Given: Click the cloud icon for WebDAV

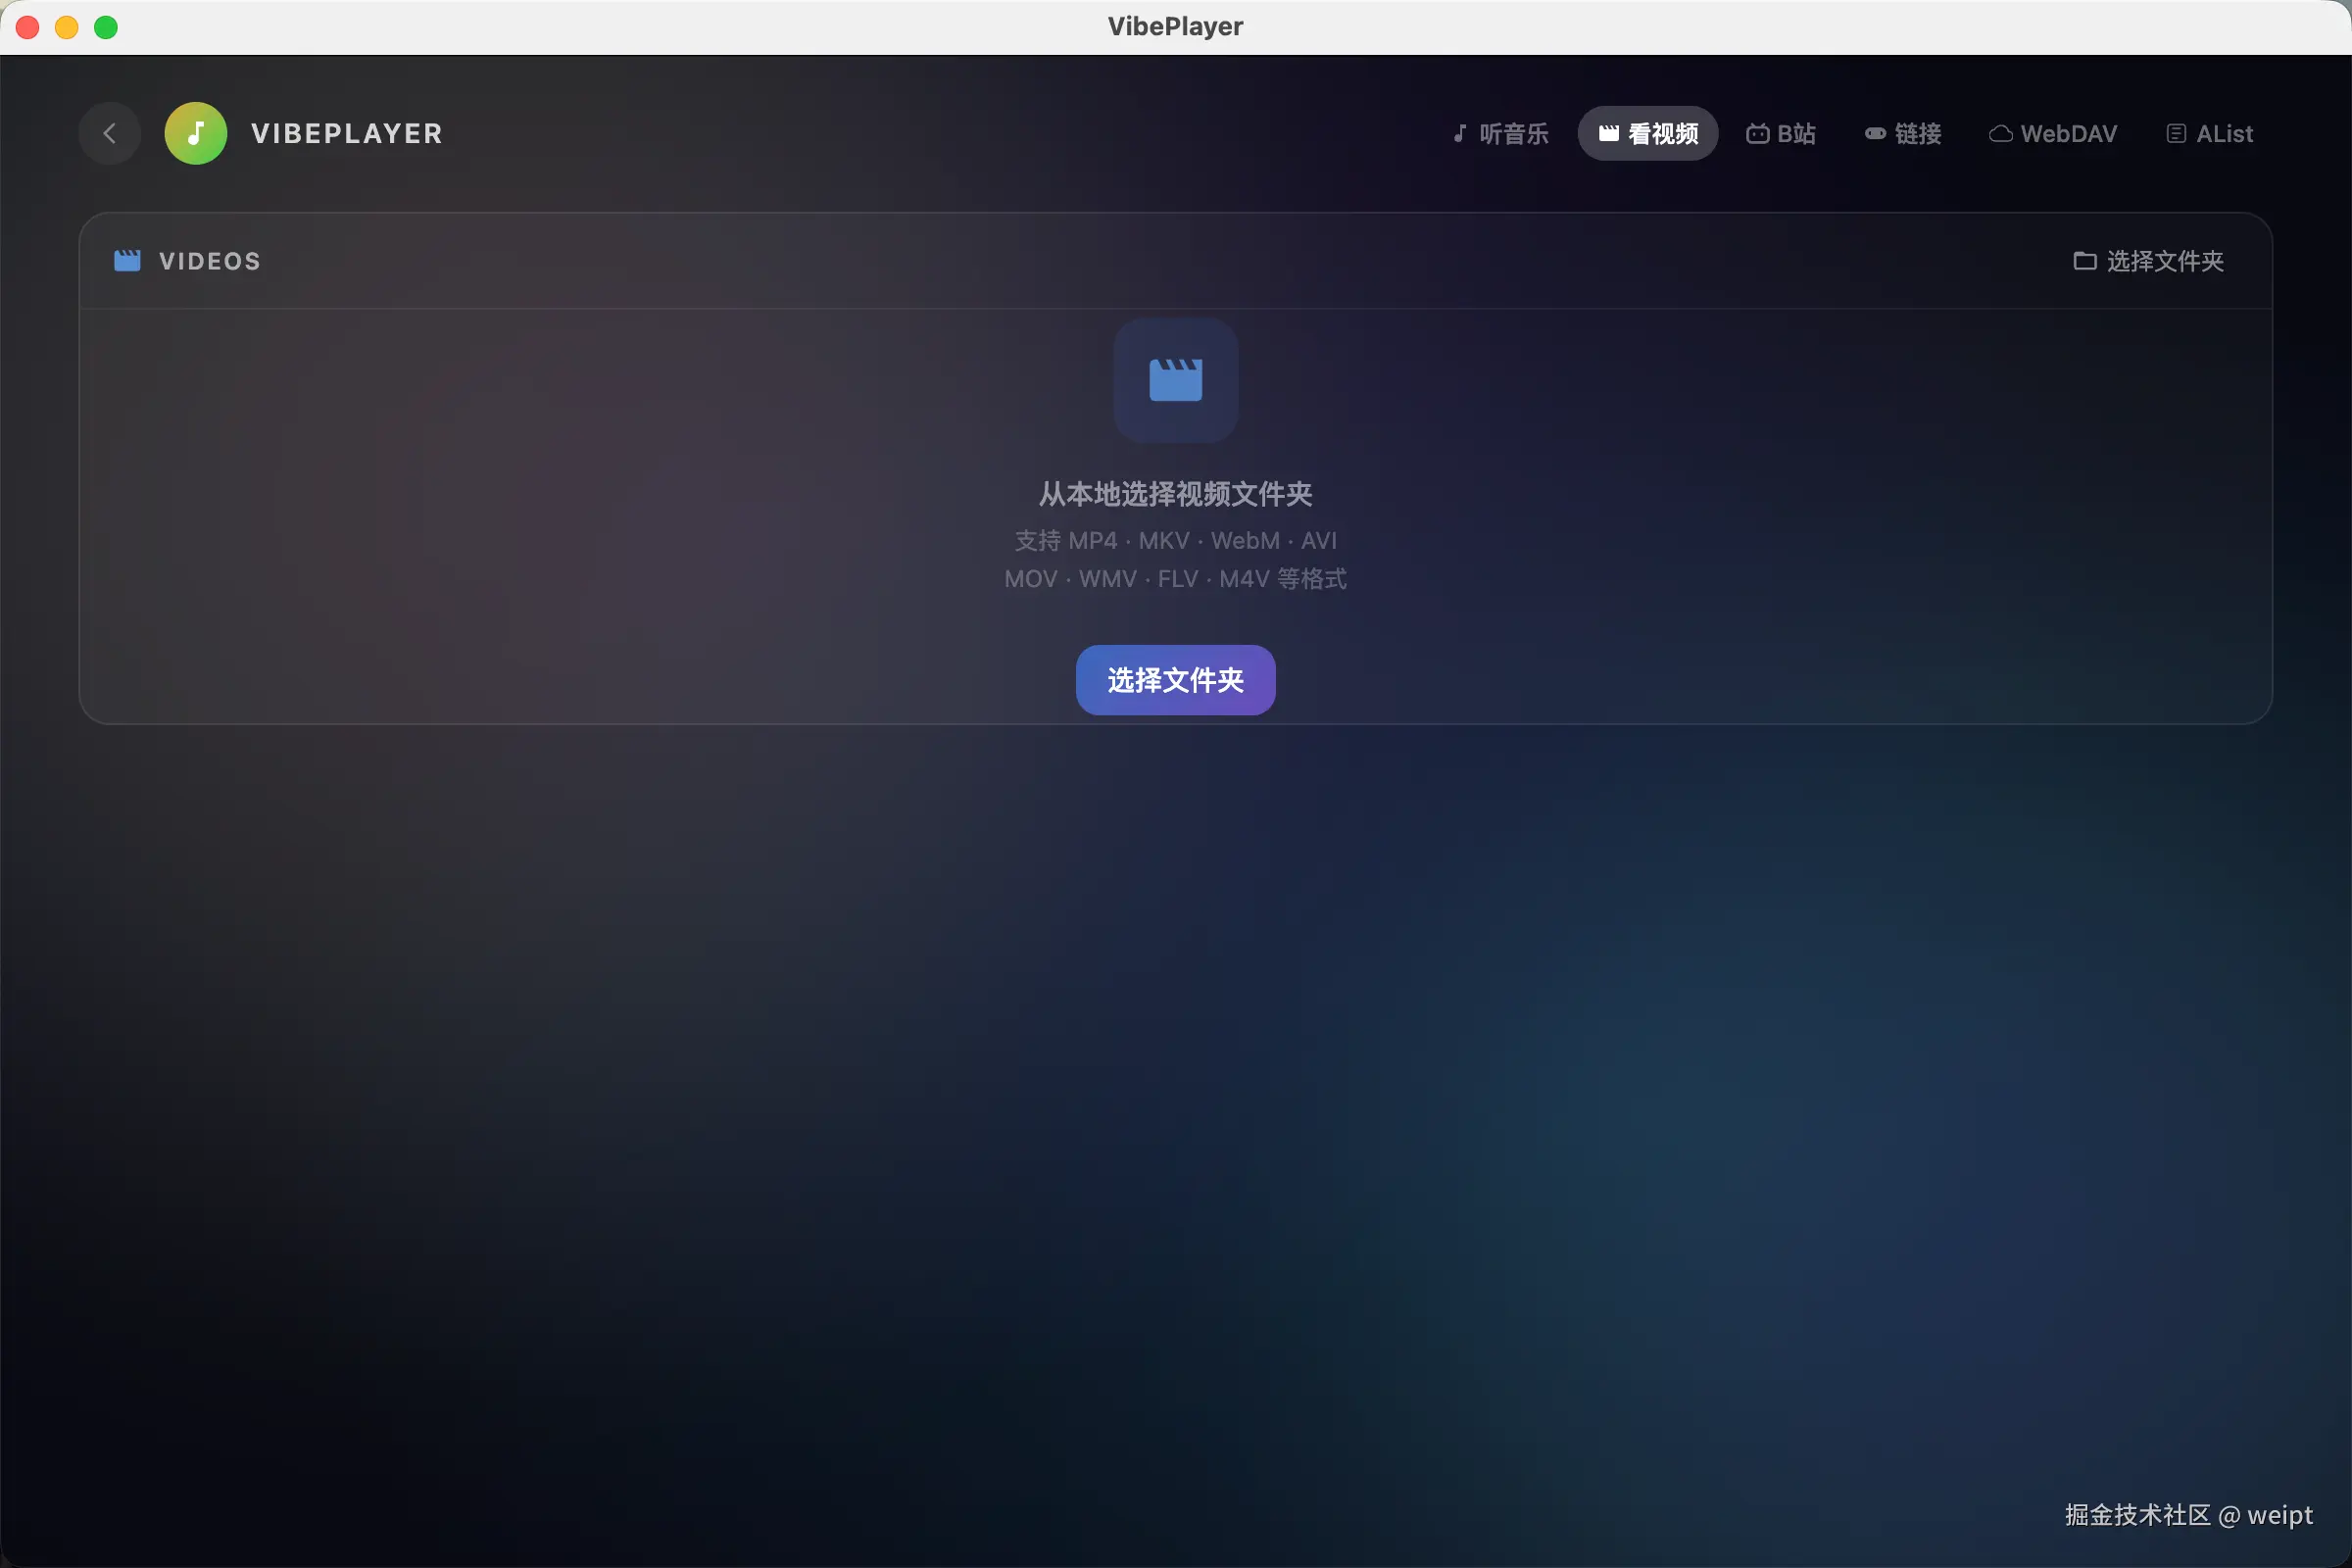Looking at the screenshot, I should pos(2000,133).
